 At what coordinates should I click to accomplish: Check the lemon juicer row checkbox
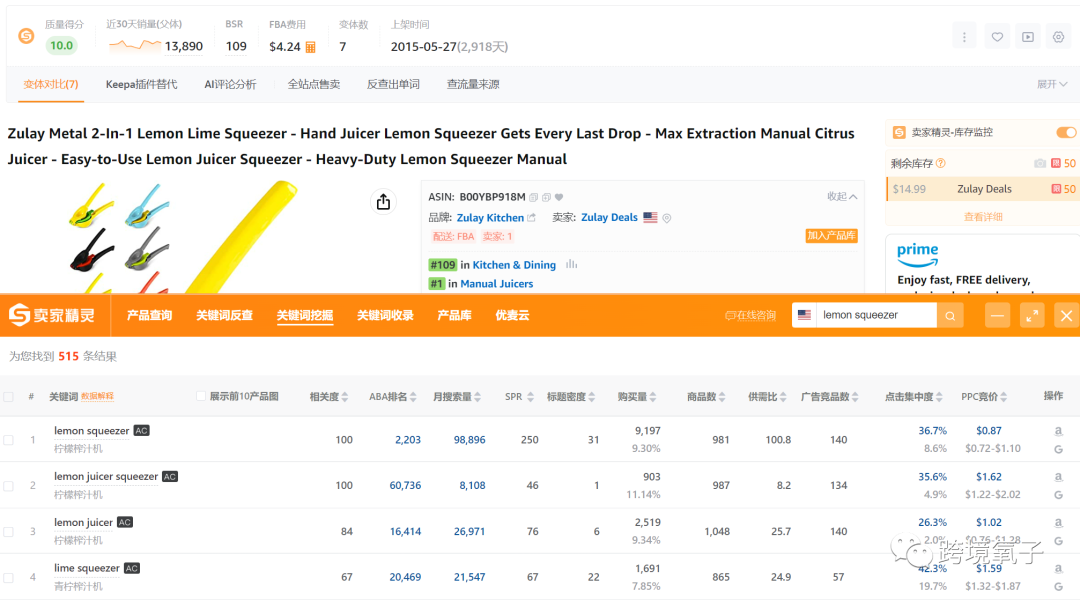point(8,532)
